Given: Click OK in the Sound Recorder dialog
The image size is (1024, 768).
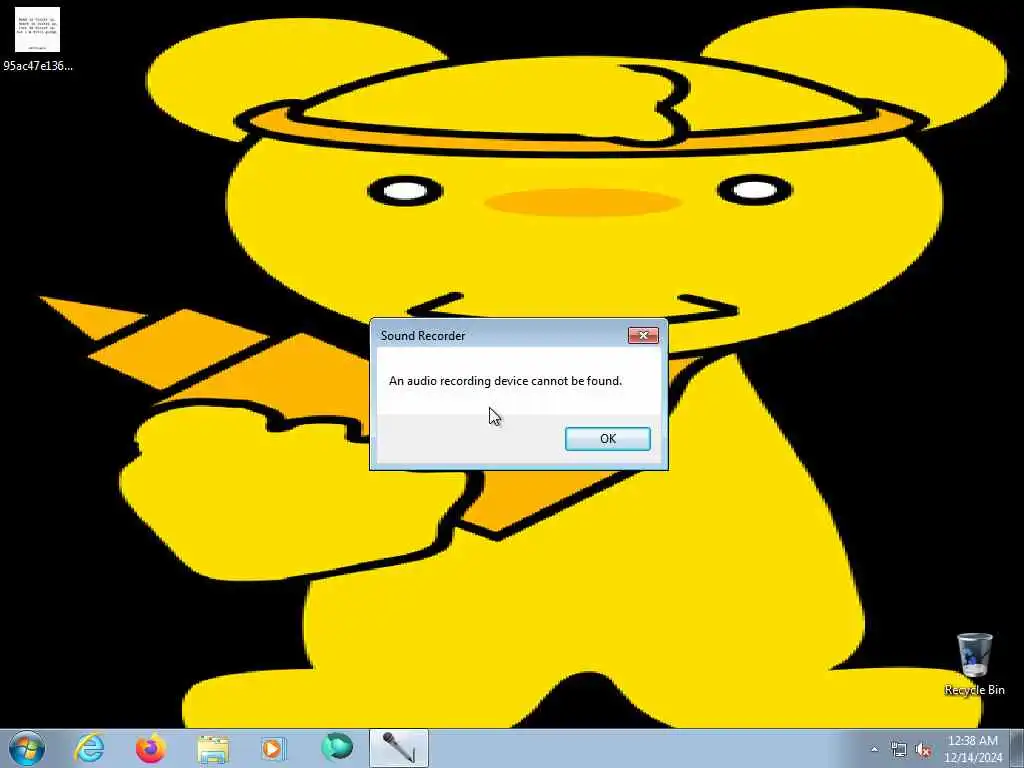Looking at the screenshot, I should point(607,439).
